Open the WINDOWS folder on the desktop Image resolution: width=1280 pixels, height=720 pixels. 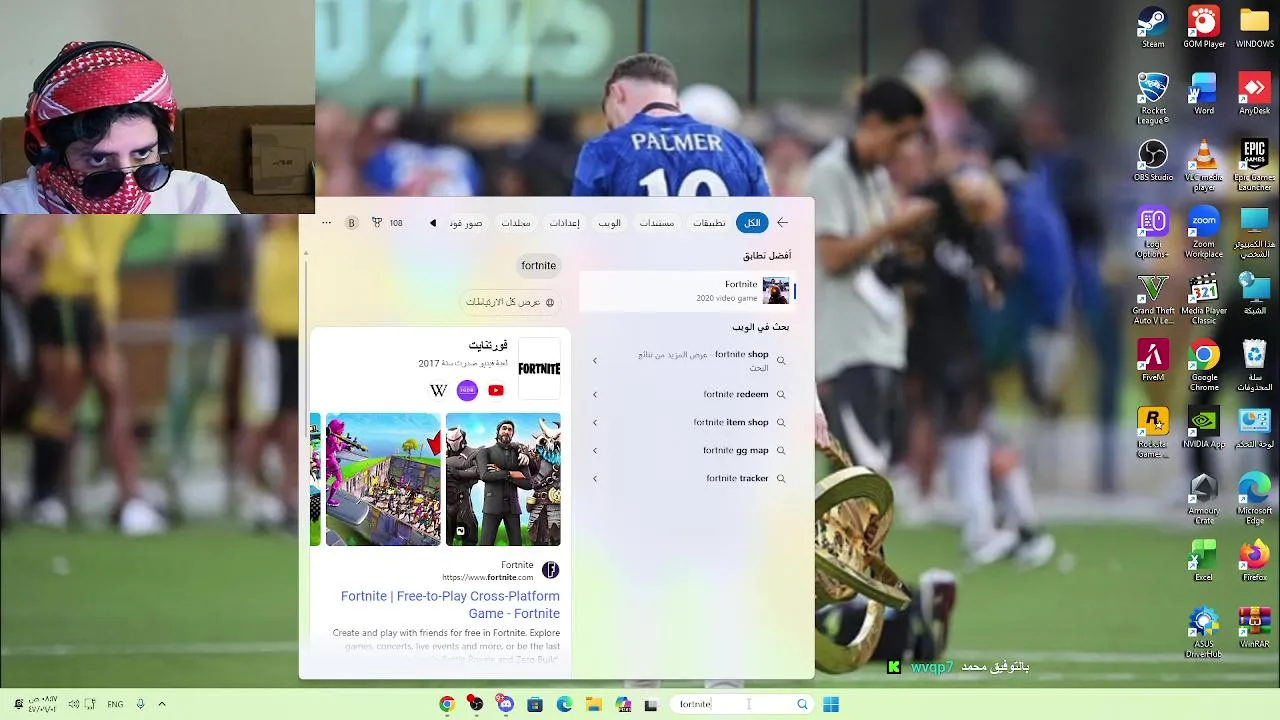pos(1254,27)
